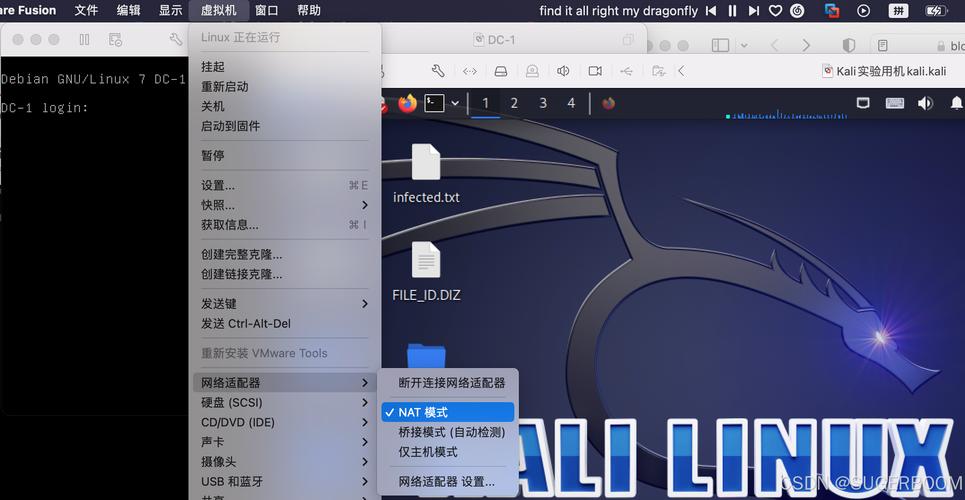Expand terminal dropdown arrow in Kali panel
965x500 pixels.
[x=455, y=103]
